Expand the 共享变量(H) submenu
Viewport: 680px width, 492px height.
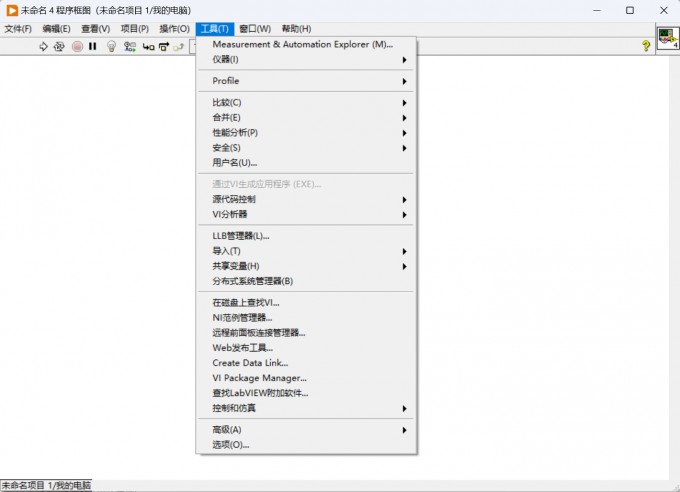(306, 266)
